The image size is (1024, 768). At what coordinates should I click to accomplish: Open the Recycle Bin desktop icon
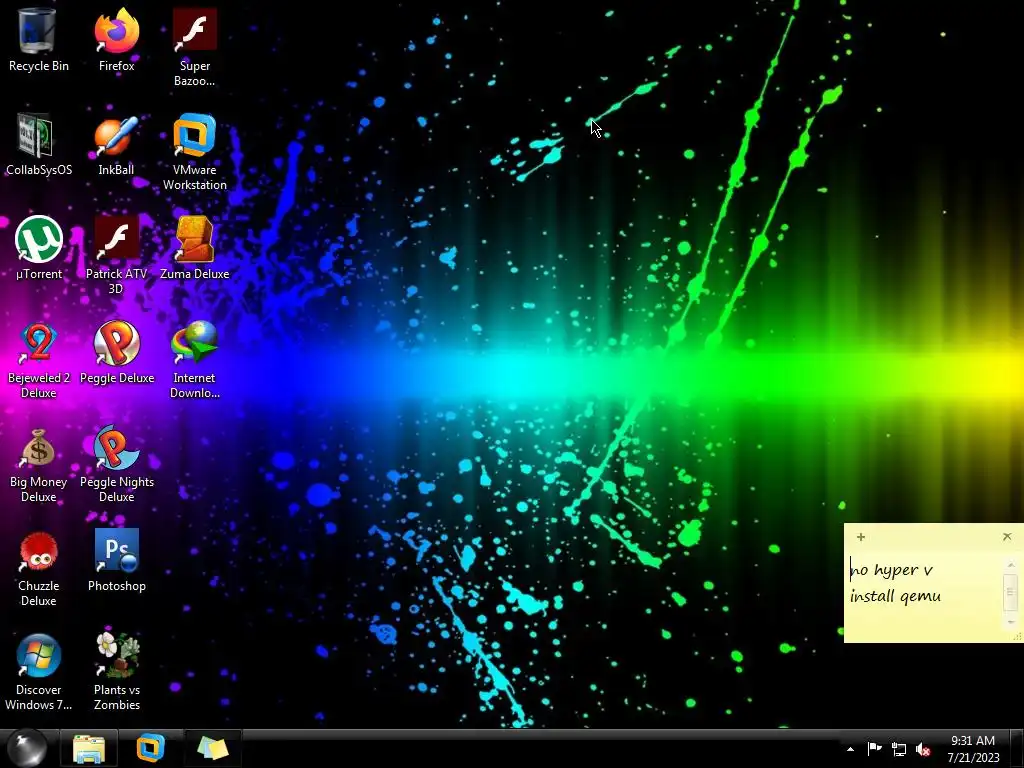click(x=38, y=40)
